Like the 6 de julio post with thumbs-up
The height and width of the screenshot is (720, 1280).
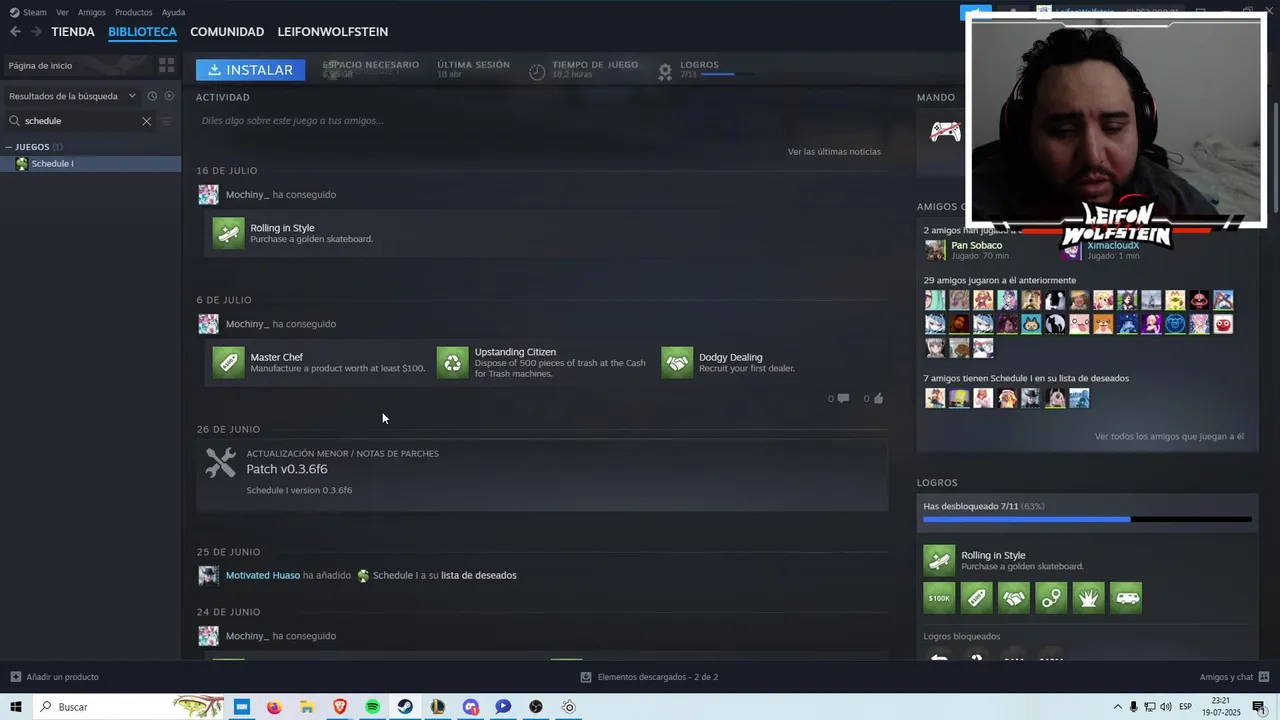pos(878,398)
